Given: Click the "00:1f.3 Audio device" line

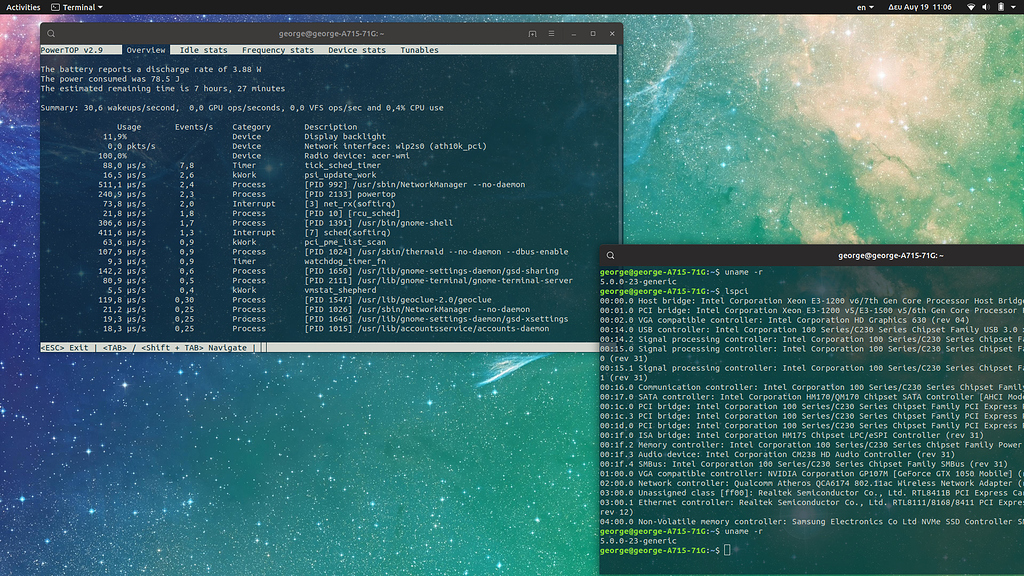Looking at the screenshot, I should point(777,455).
